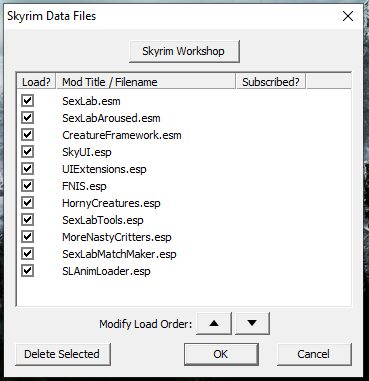
Task: Close the Skyrim Data Files dialog
Action: click(348, 16)
